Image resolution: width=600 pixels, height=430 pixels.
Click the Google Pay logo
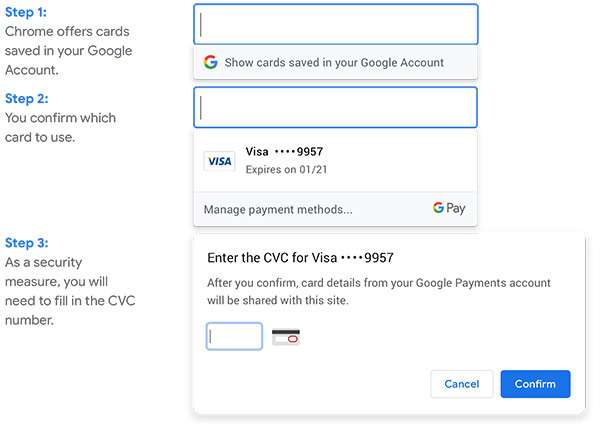(449, 209)
